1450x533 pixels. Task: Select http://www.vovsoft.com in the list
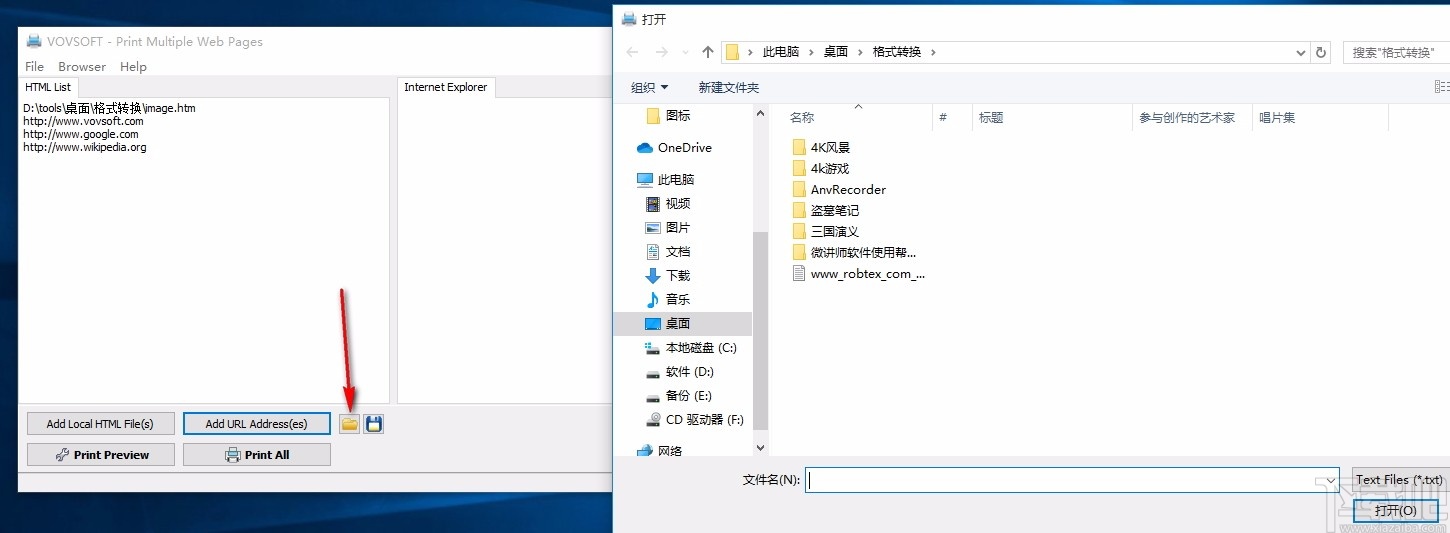83,121
